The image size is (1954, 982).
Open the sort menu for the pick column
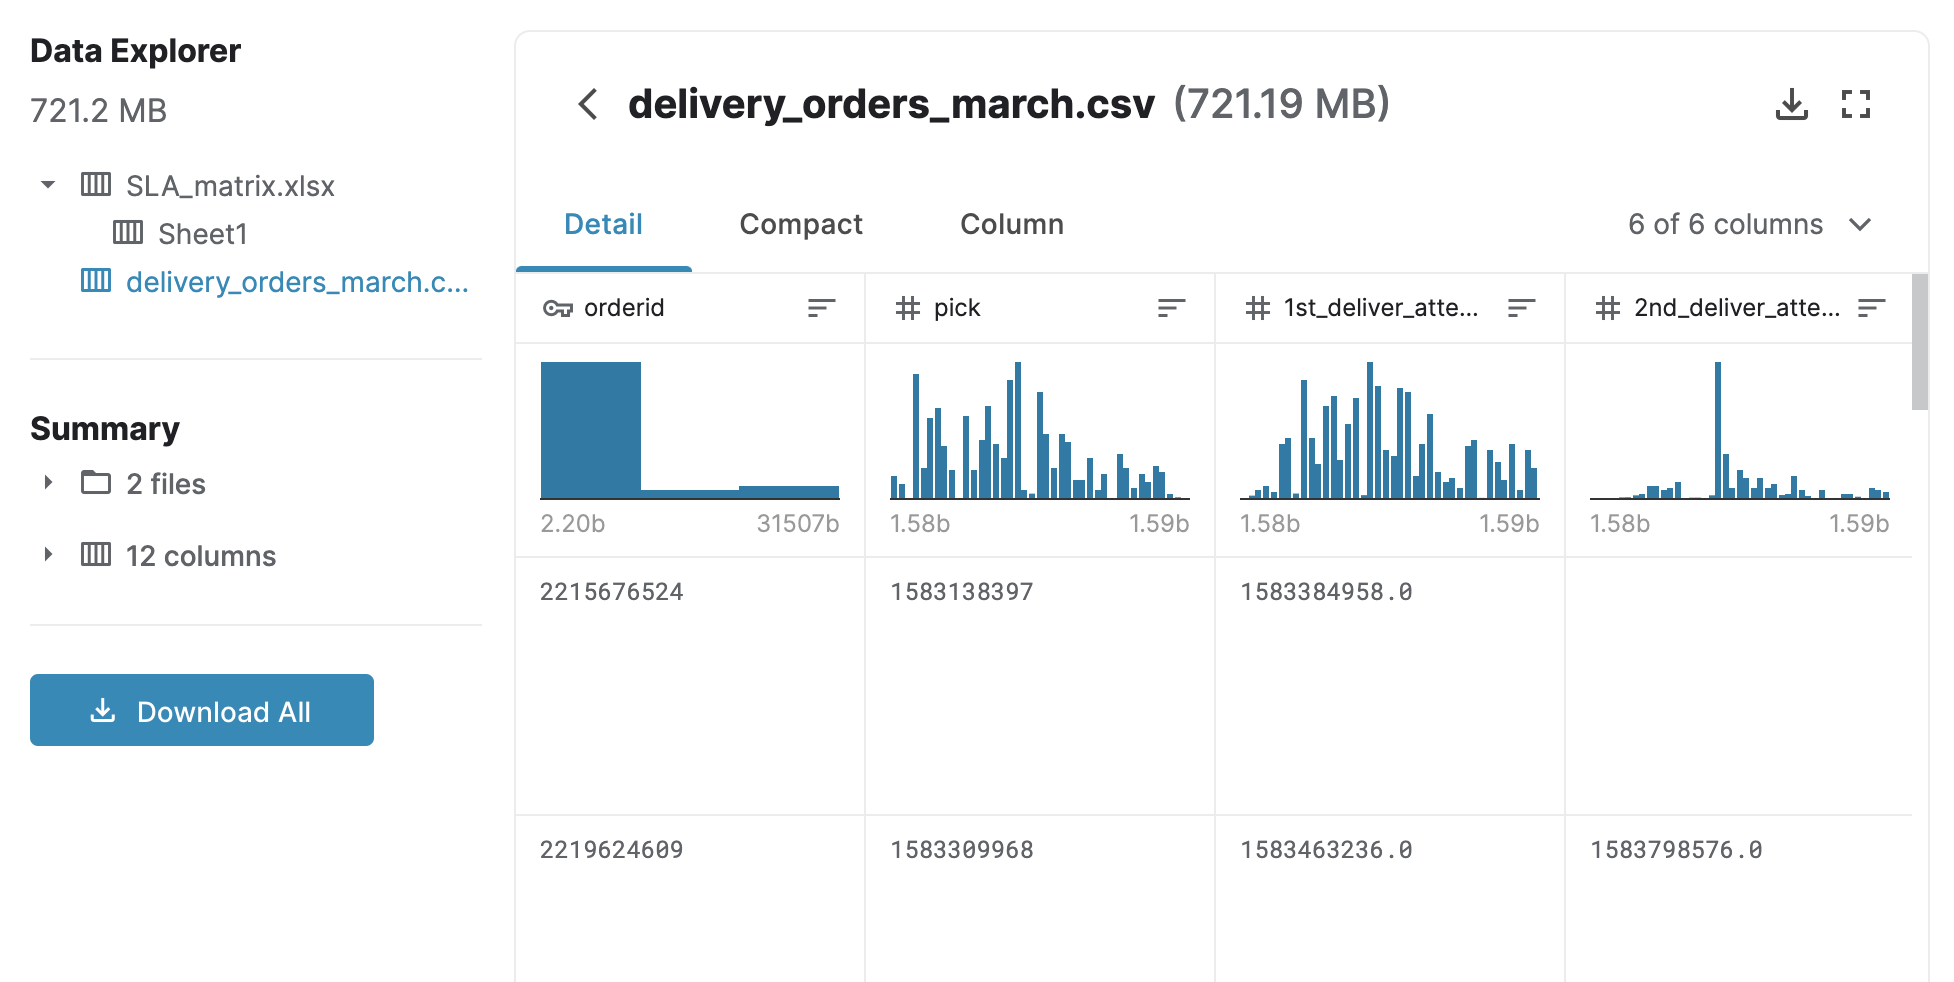(x=1171, y=308)
